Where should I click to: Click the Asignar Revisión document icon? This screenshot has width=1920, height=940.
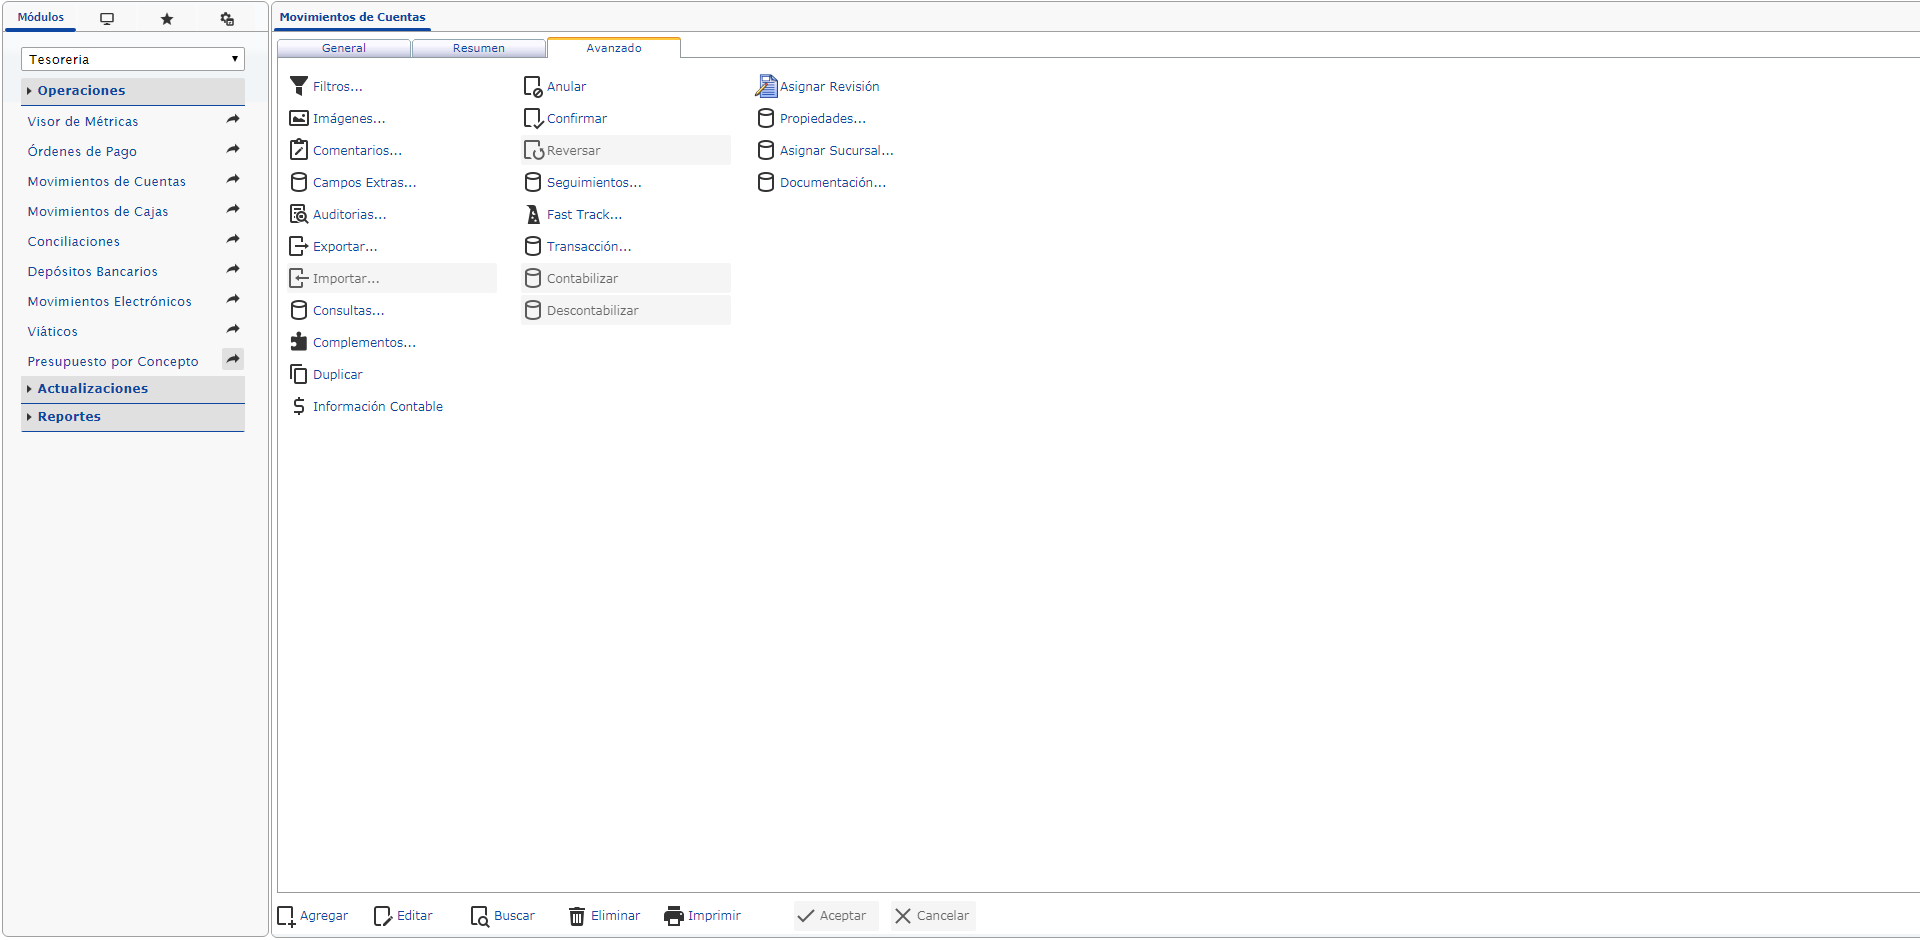(766, 86)
